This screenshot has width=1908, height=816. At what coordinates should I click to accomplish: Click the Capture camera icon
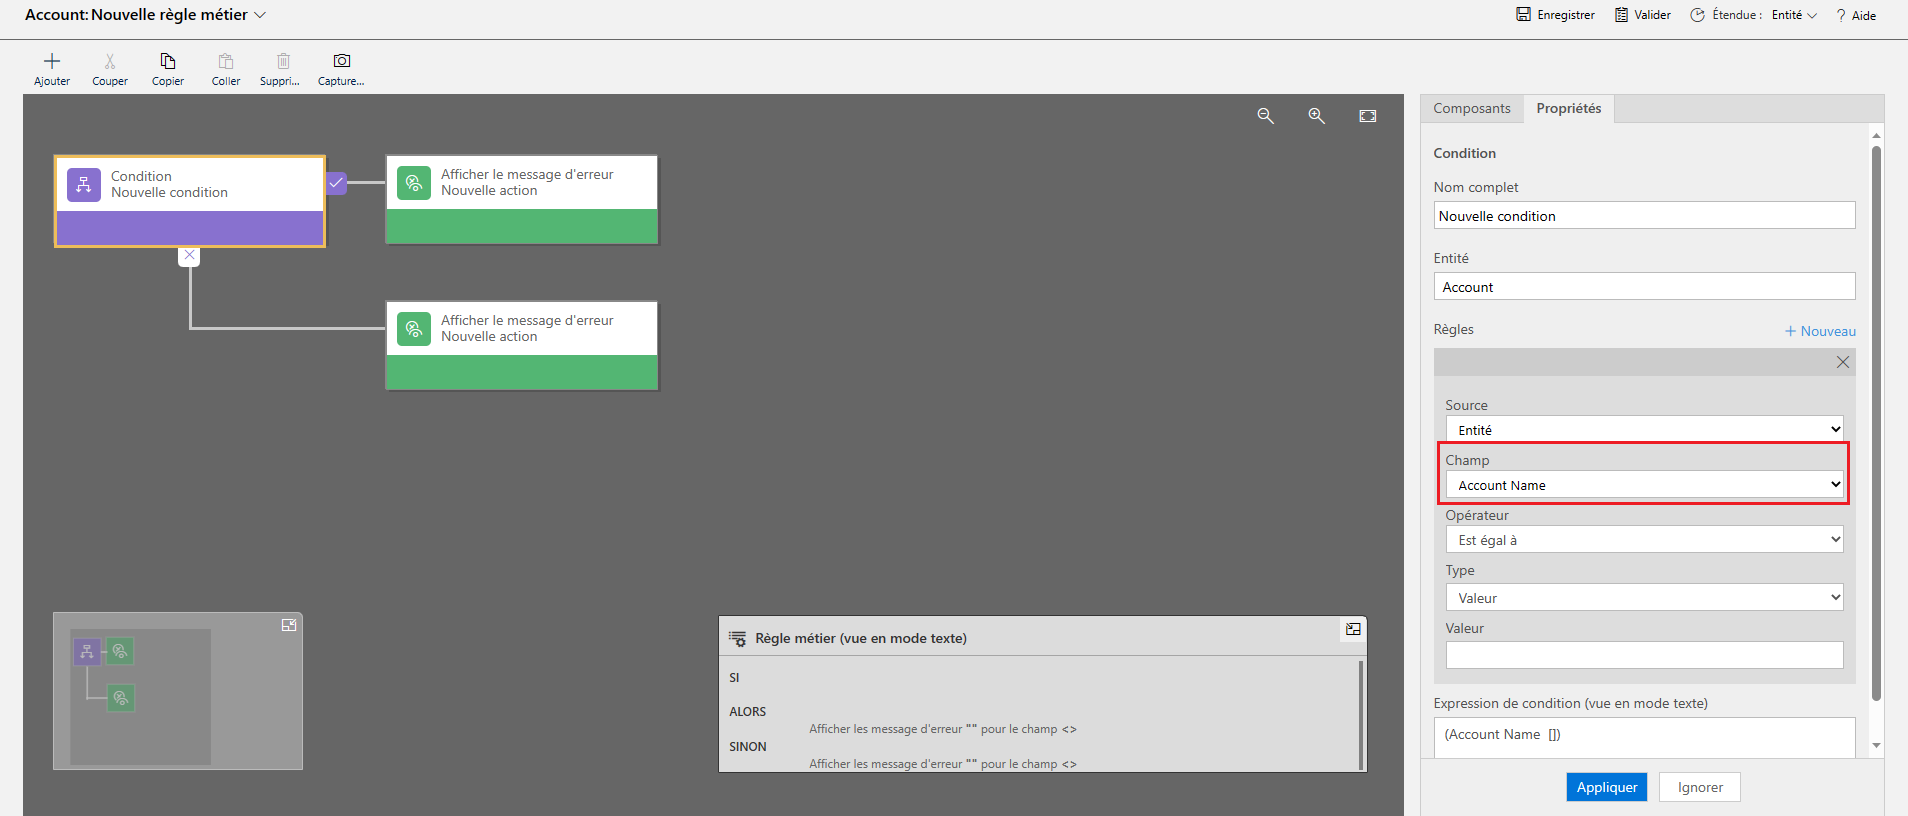tap(342, 61)
